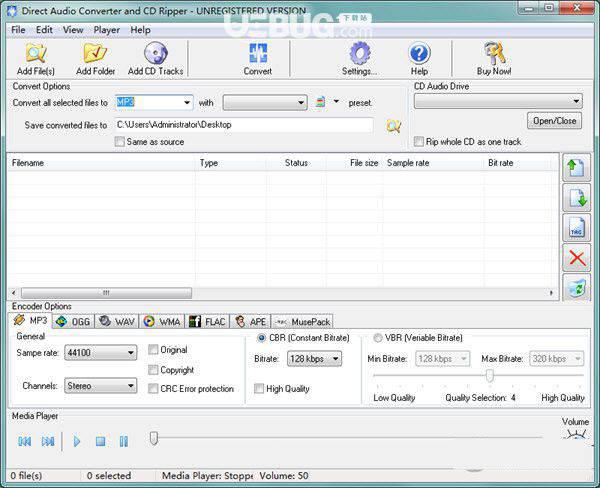Open the File menu
Viewport: 600px width, 488px height.
point(18,30)
